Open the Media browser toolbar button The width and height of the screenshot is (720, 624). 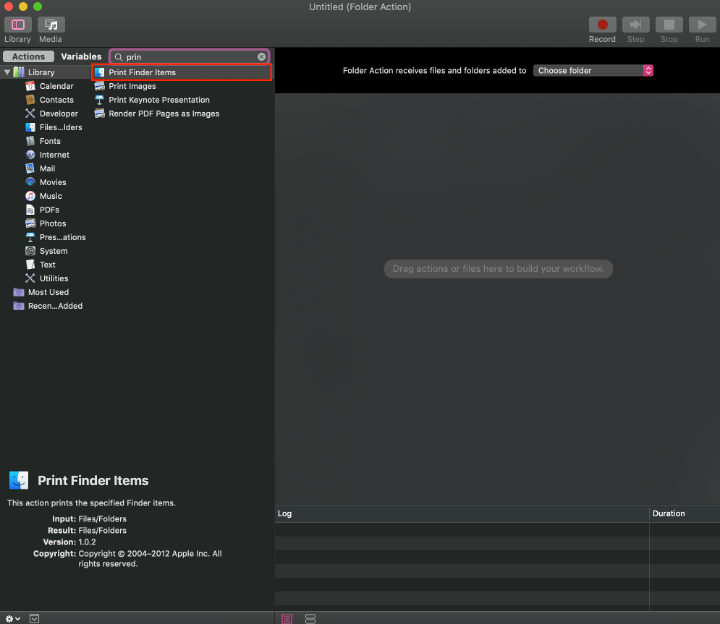click(x=51, y=25)
